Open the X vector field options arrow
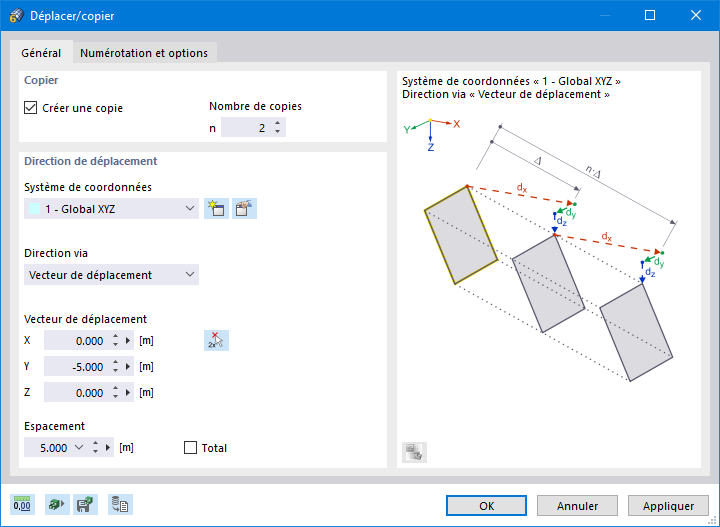The height and width of the screenshot is (527, 720). 128,341
